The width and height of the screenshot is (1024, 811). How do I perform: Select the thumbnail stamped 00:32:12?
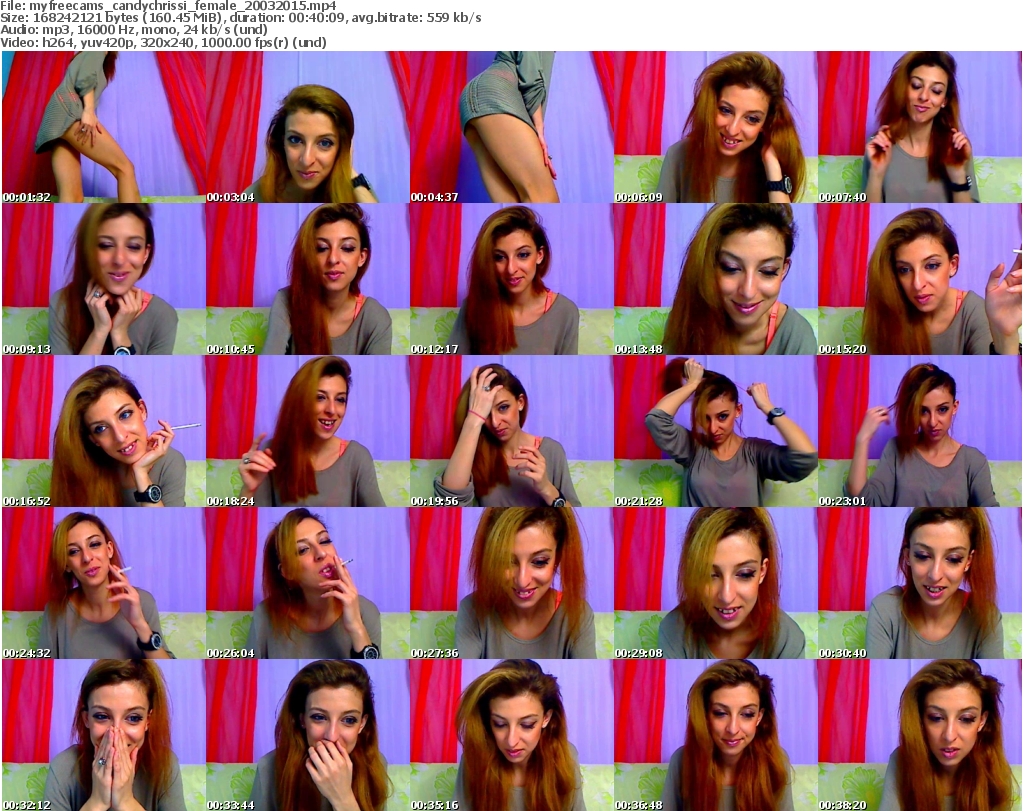click(104, 735)
